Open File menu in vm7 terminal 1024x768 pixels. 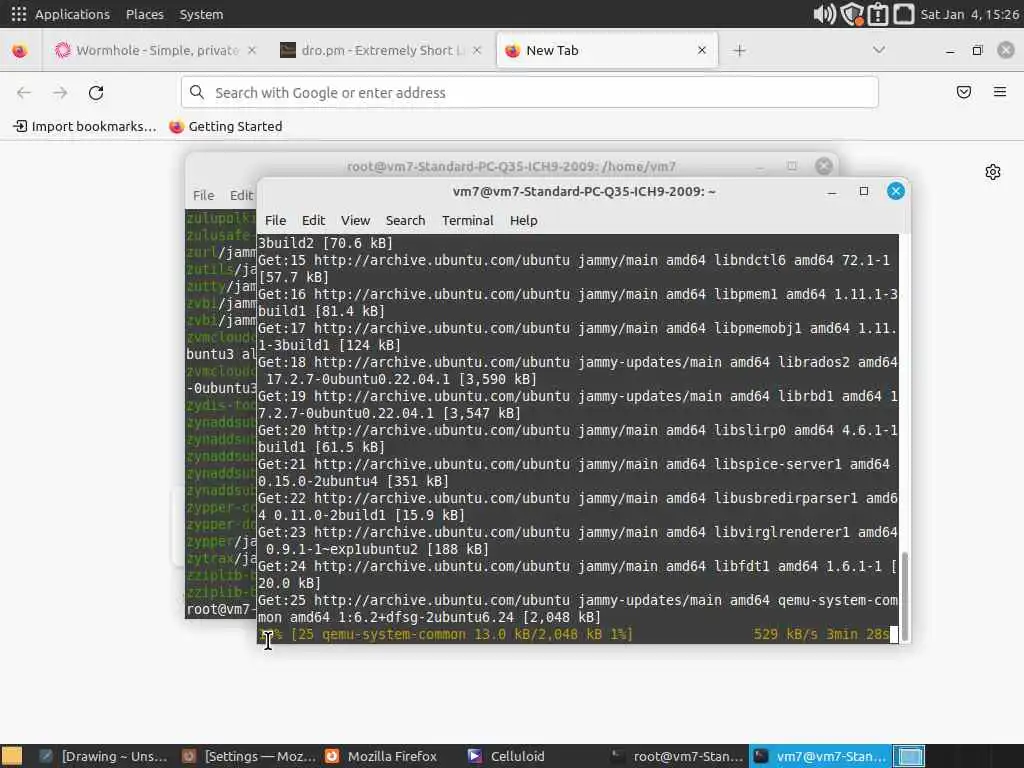(x=275, y=220)
